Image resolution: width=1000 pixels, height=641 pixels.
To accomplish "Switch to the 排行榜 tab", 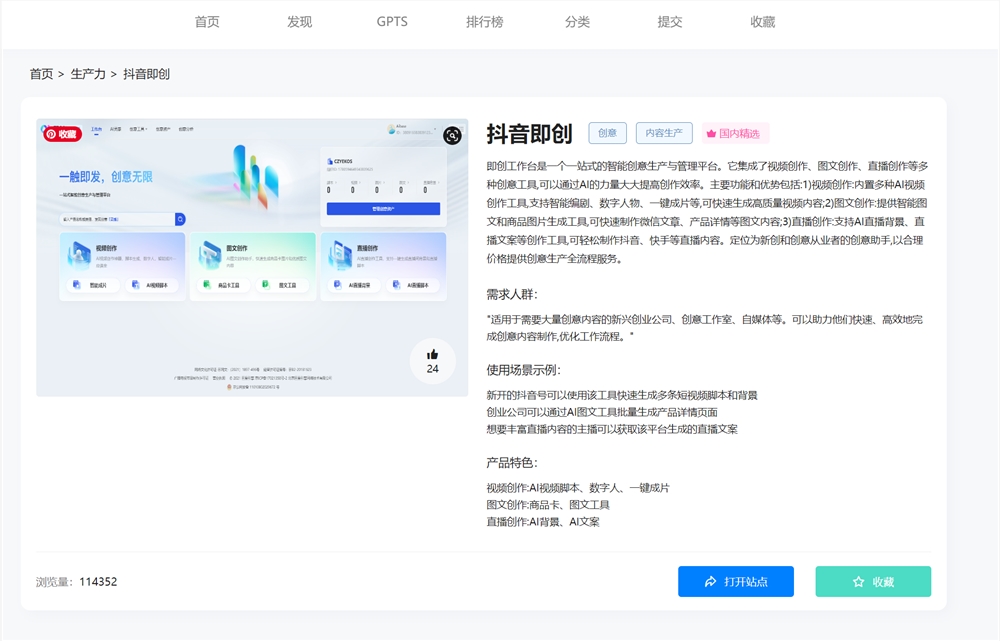I will pos(485,21).
